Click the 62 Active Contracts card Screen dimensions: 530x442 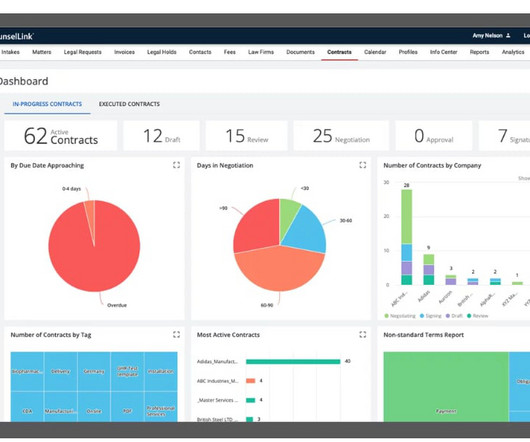tap(61, 136)
